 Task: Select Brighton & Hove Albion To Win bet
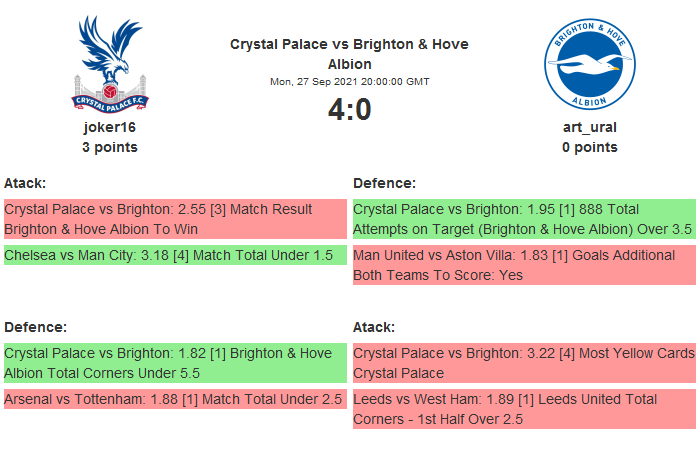click(x=174, y=219)
